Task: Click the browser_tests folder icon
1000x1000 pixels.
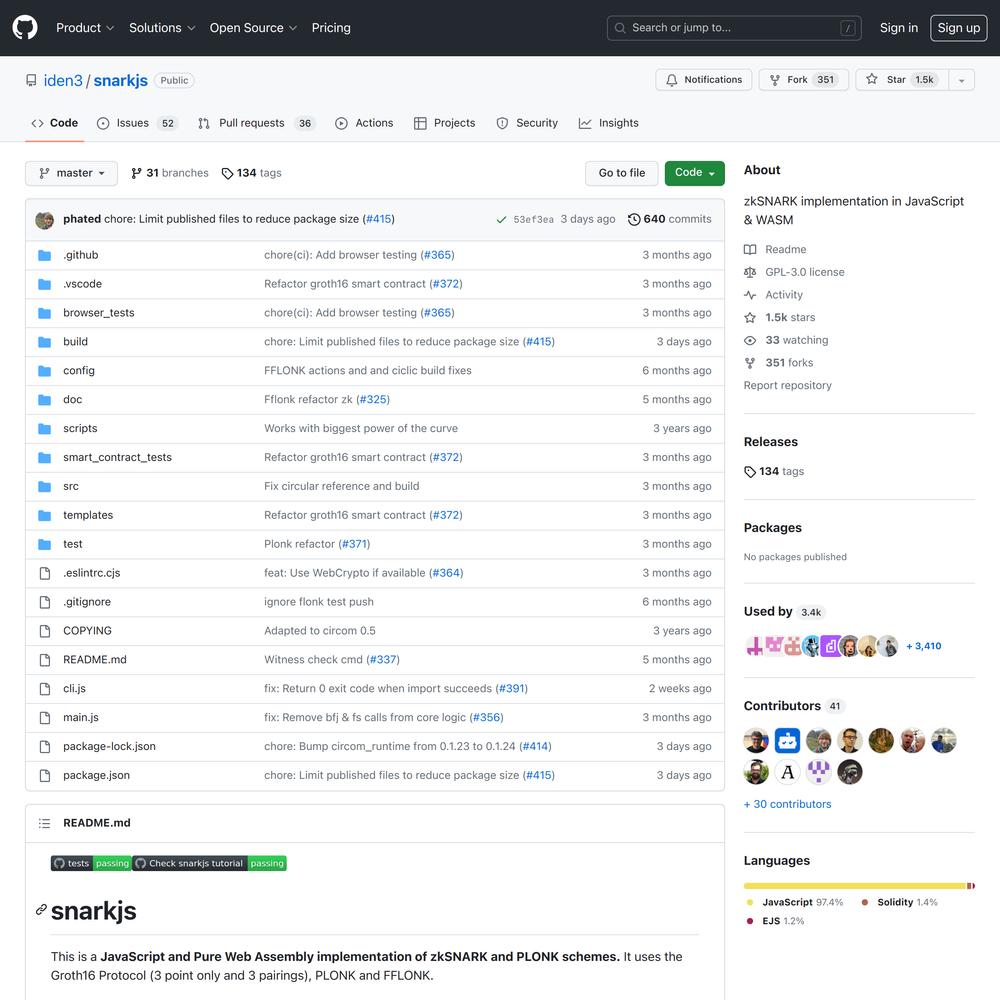Action: (x=45, y=313)
